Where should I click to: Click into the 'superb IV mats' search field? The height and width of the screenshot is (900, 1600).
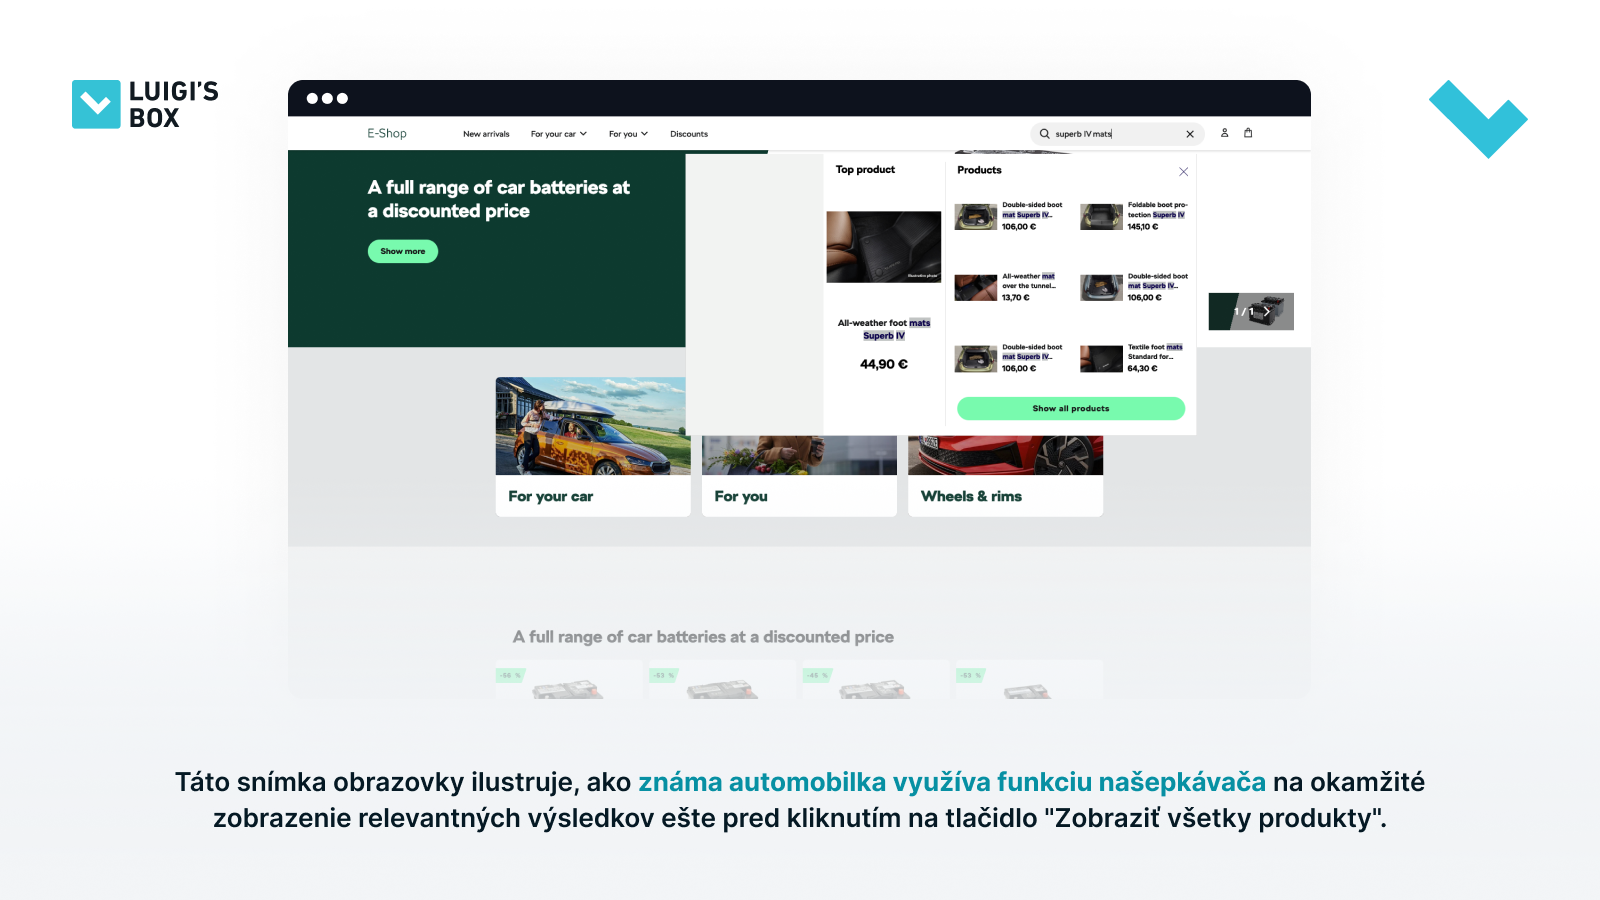click(x=1115, y=134)
